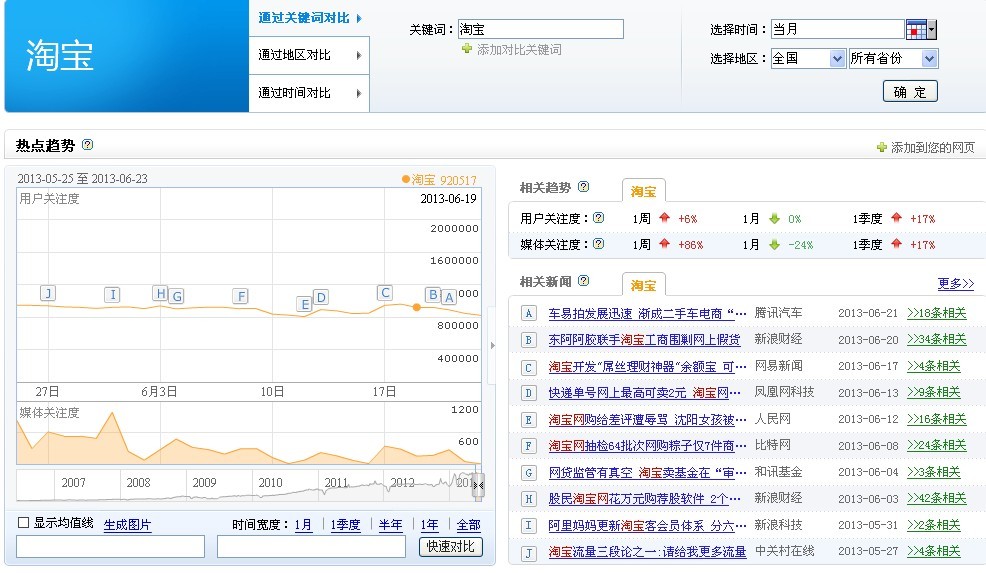Image resolution: width=986 pixels, height=573 pixels.
Task: Click the timeline range slider handle
Action: (478, 486)
